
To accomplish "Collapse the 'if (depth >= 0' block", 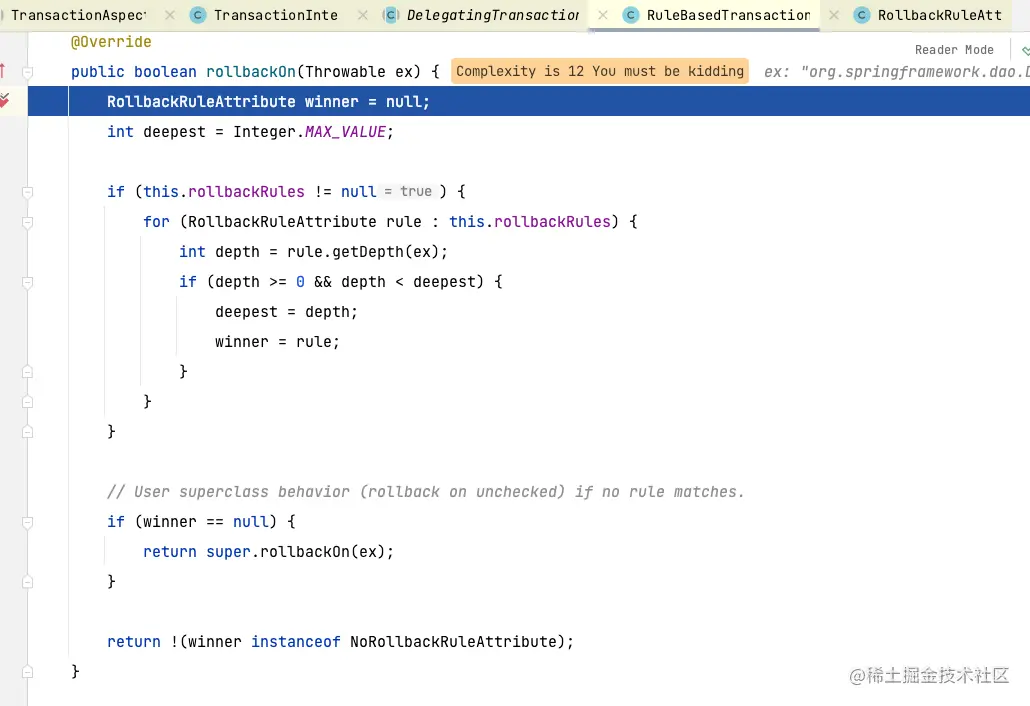I will 28,282.
